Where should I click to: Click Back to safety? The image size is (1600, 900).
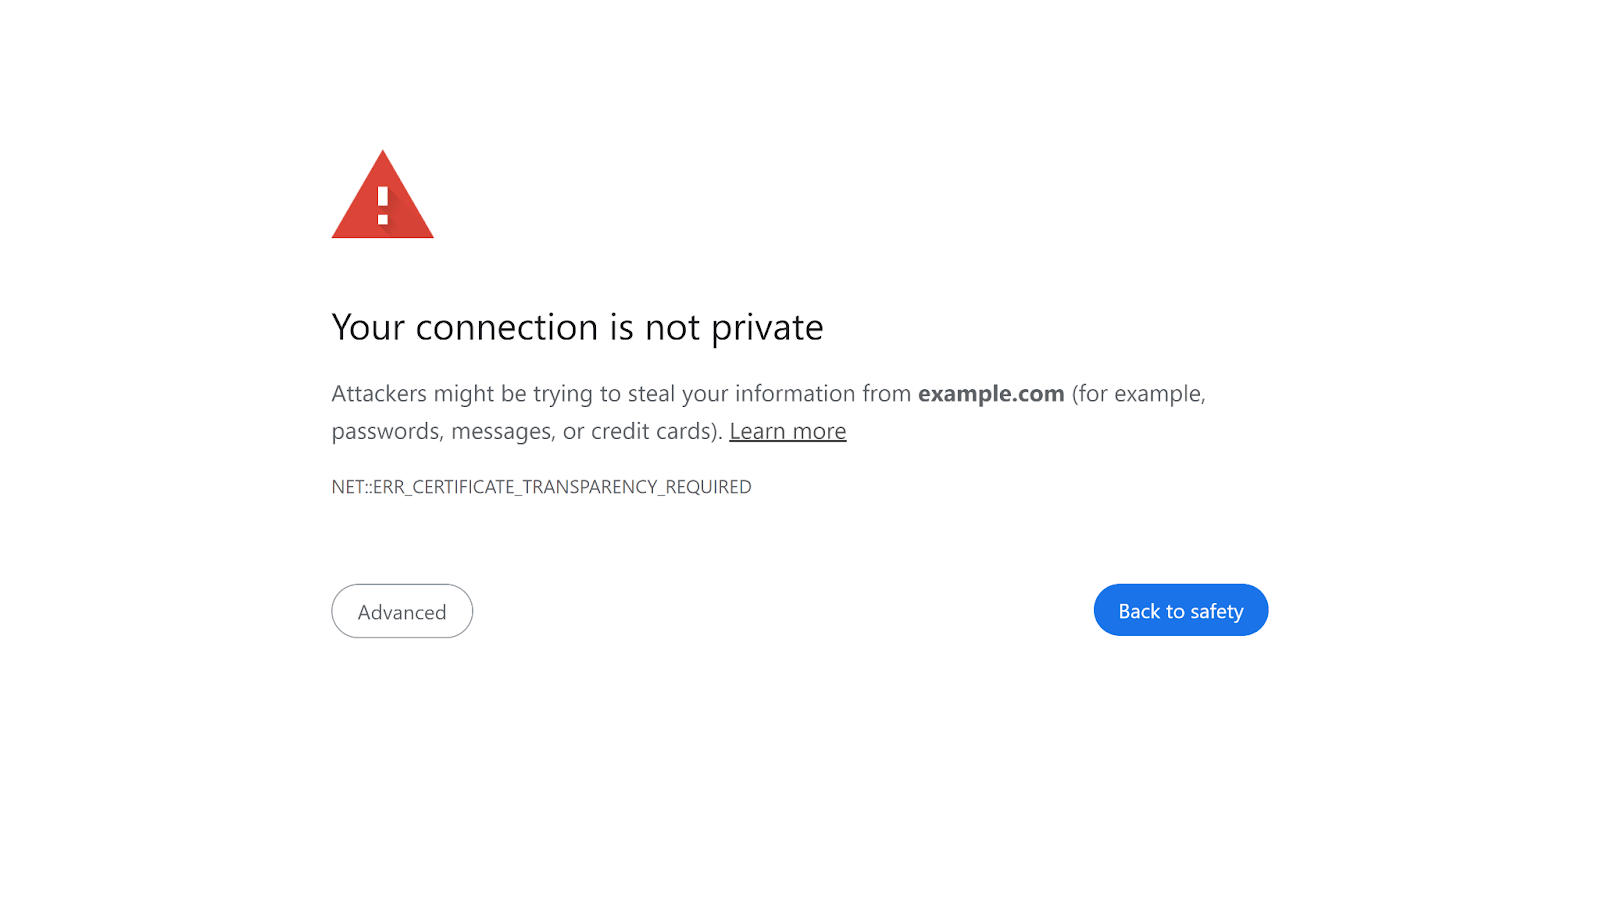pos(1181,610)
